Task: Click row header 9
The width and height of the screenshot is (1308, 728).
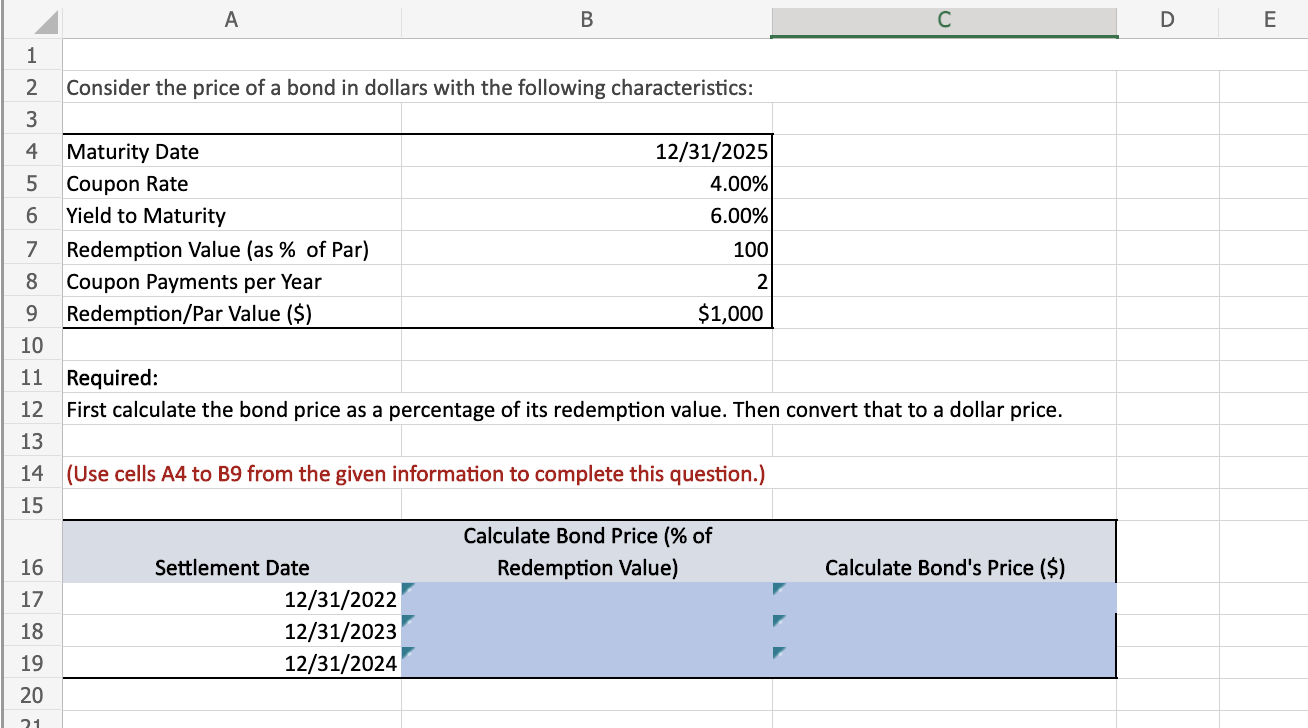Action: pos(30,313)
